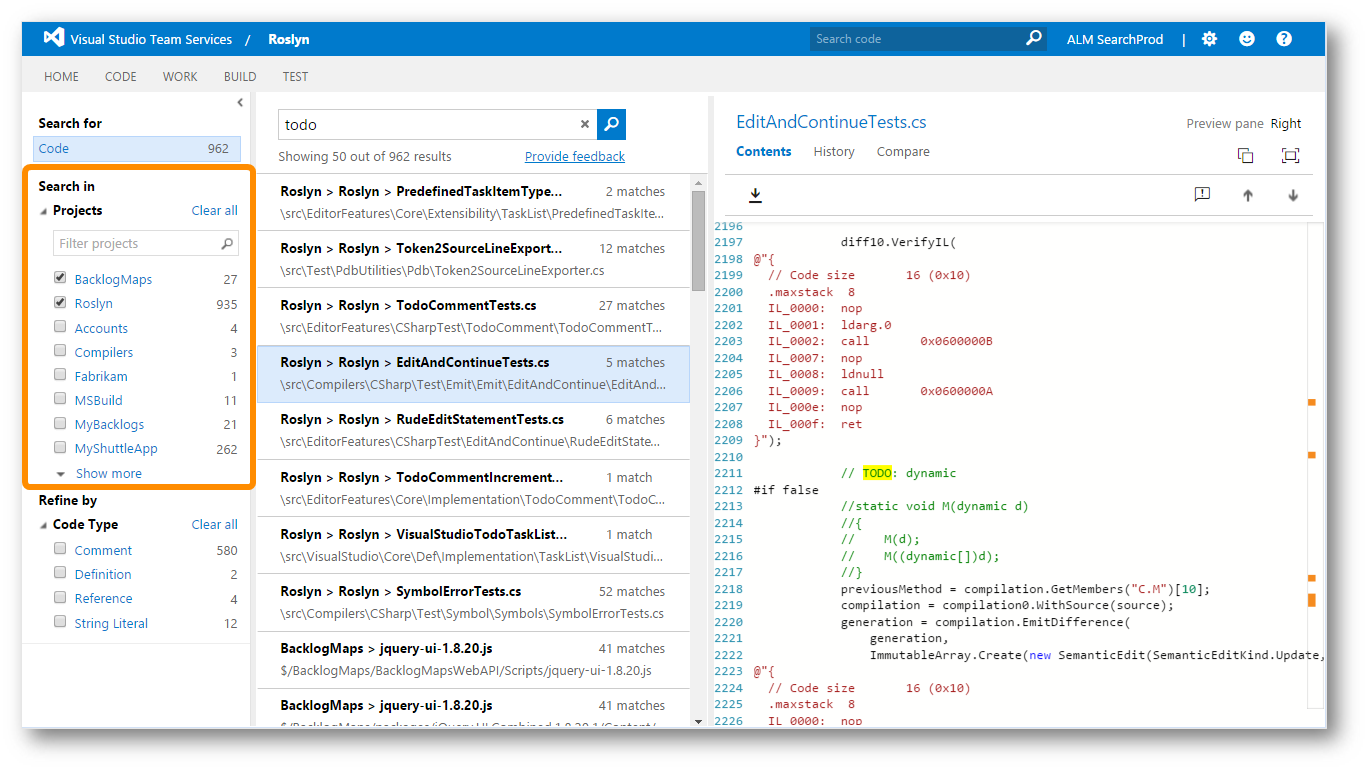Open help with the question mark icon
The image size is (1369, 771).
click(x=1283, y=38)
